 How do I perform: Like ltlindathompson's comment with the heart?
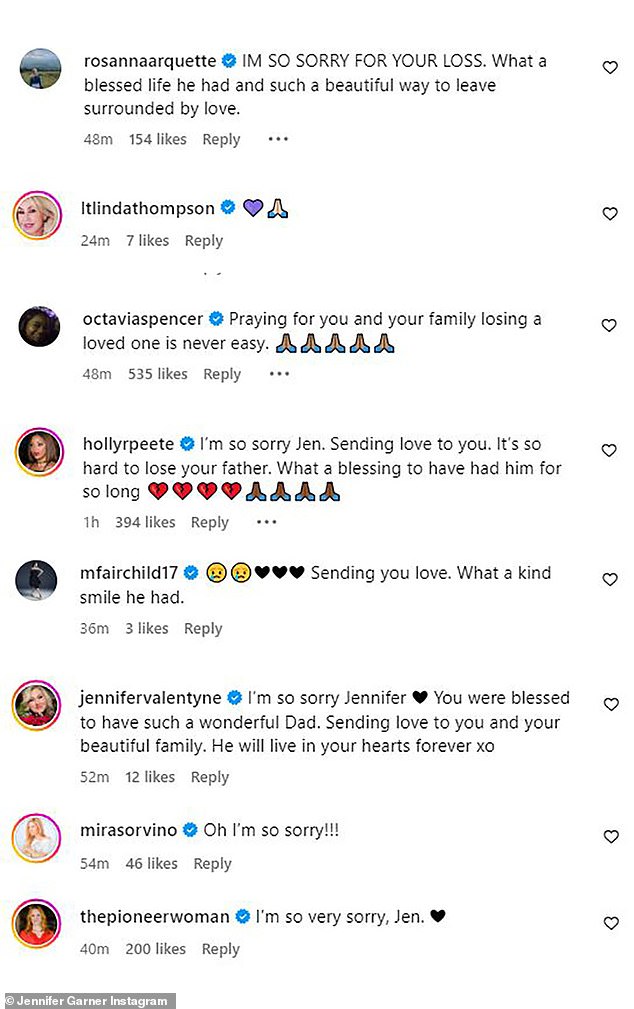pos(610,214)
